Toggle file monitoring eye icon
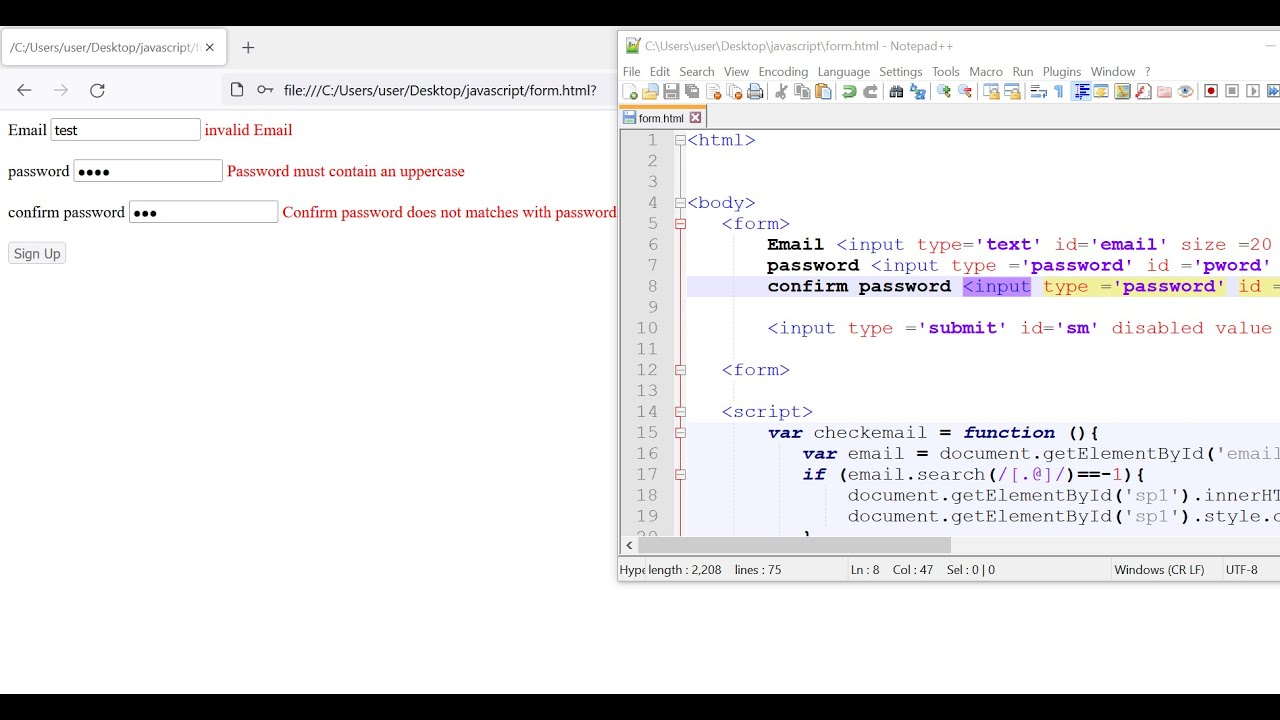Image resolution: width=1280 pixels, height=720 pixels. pyautogui.click(x=1185, y=91)
